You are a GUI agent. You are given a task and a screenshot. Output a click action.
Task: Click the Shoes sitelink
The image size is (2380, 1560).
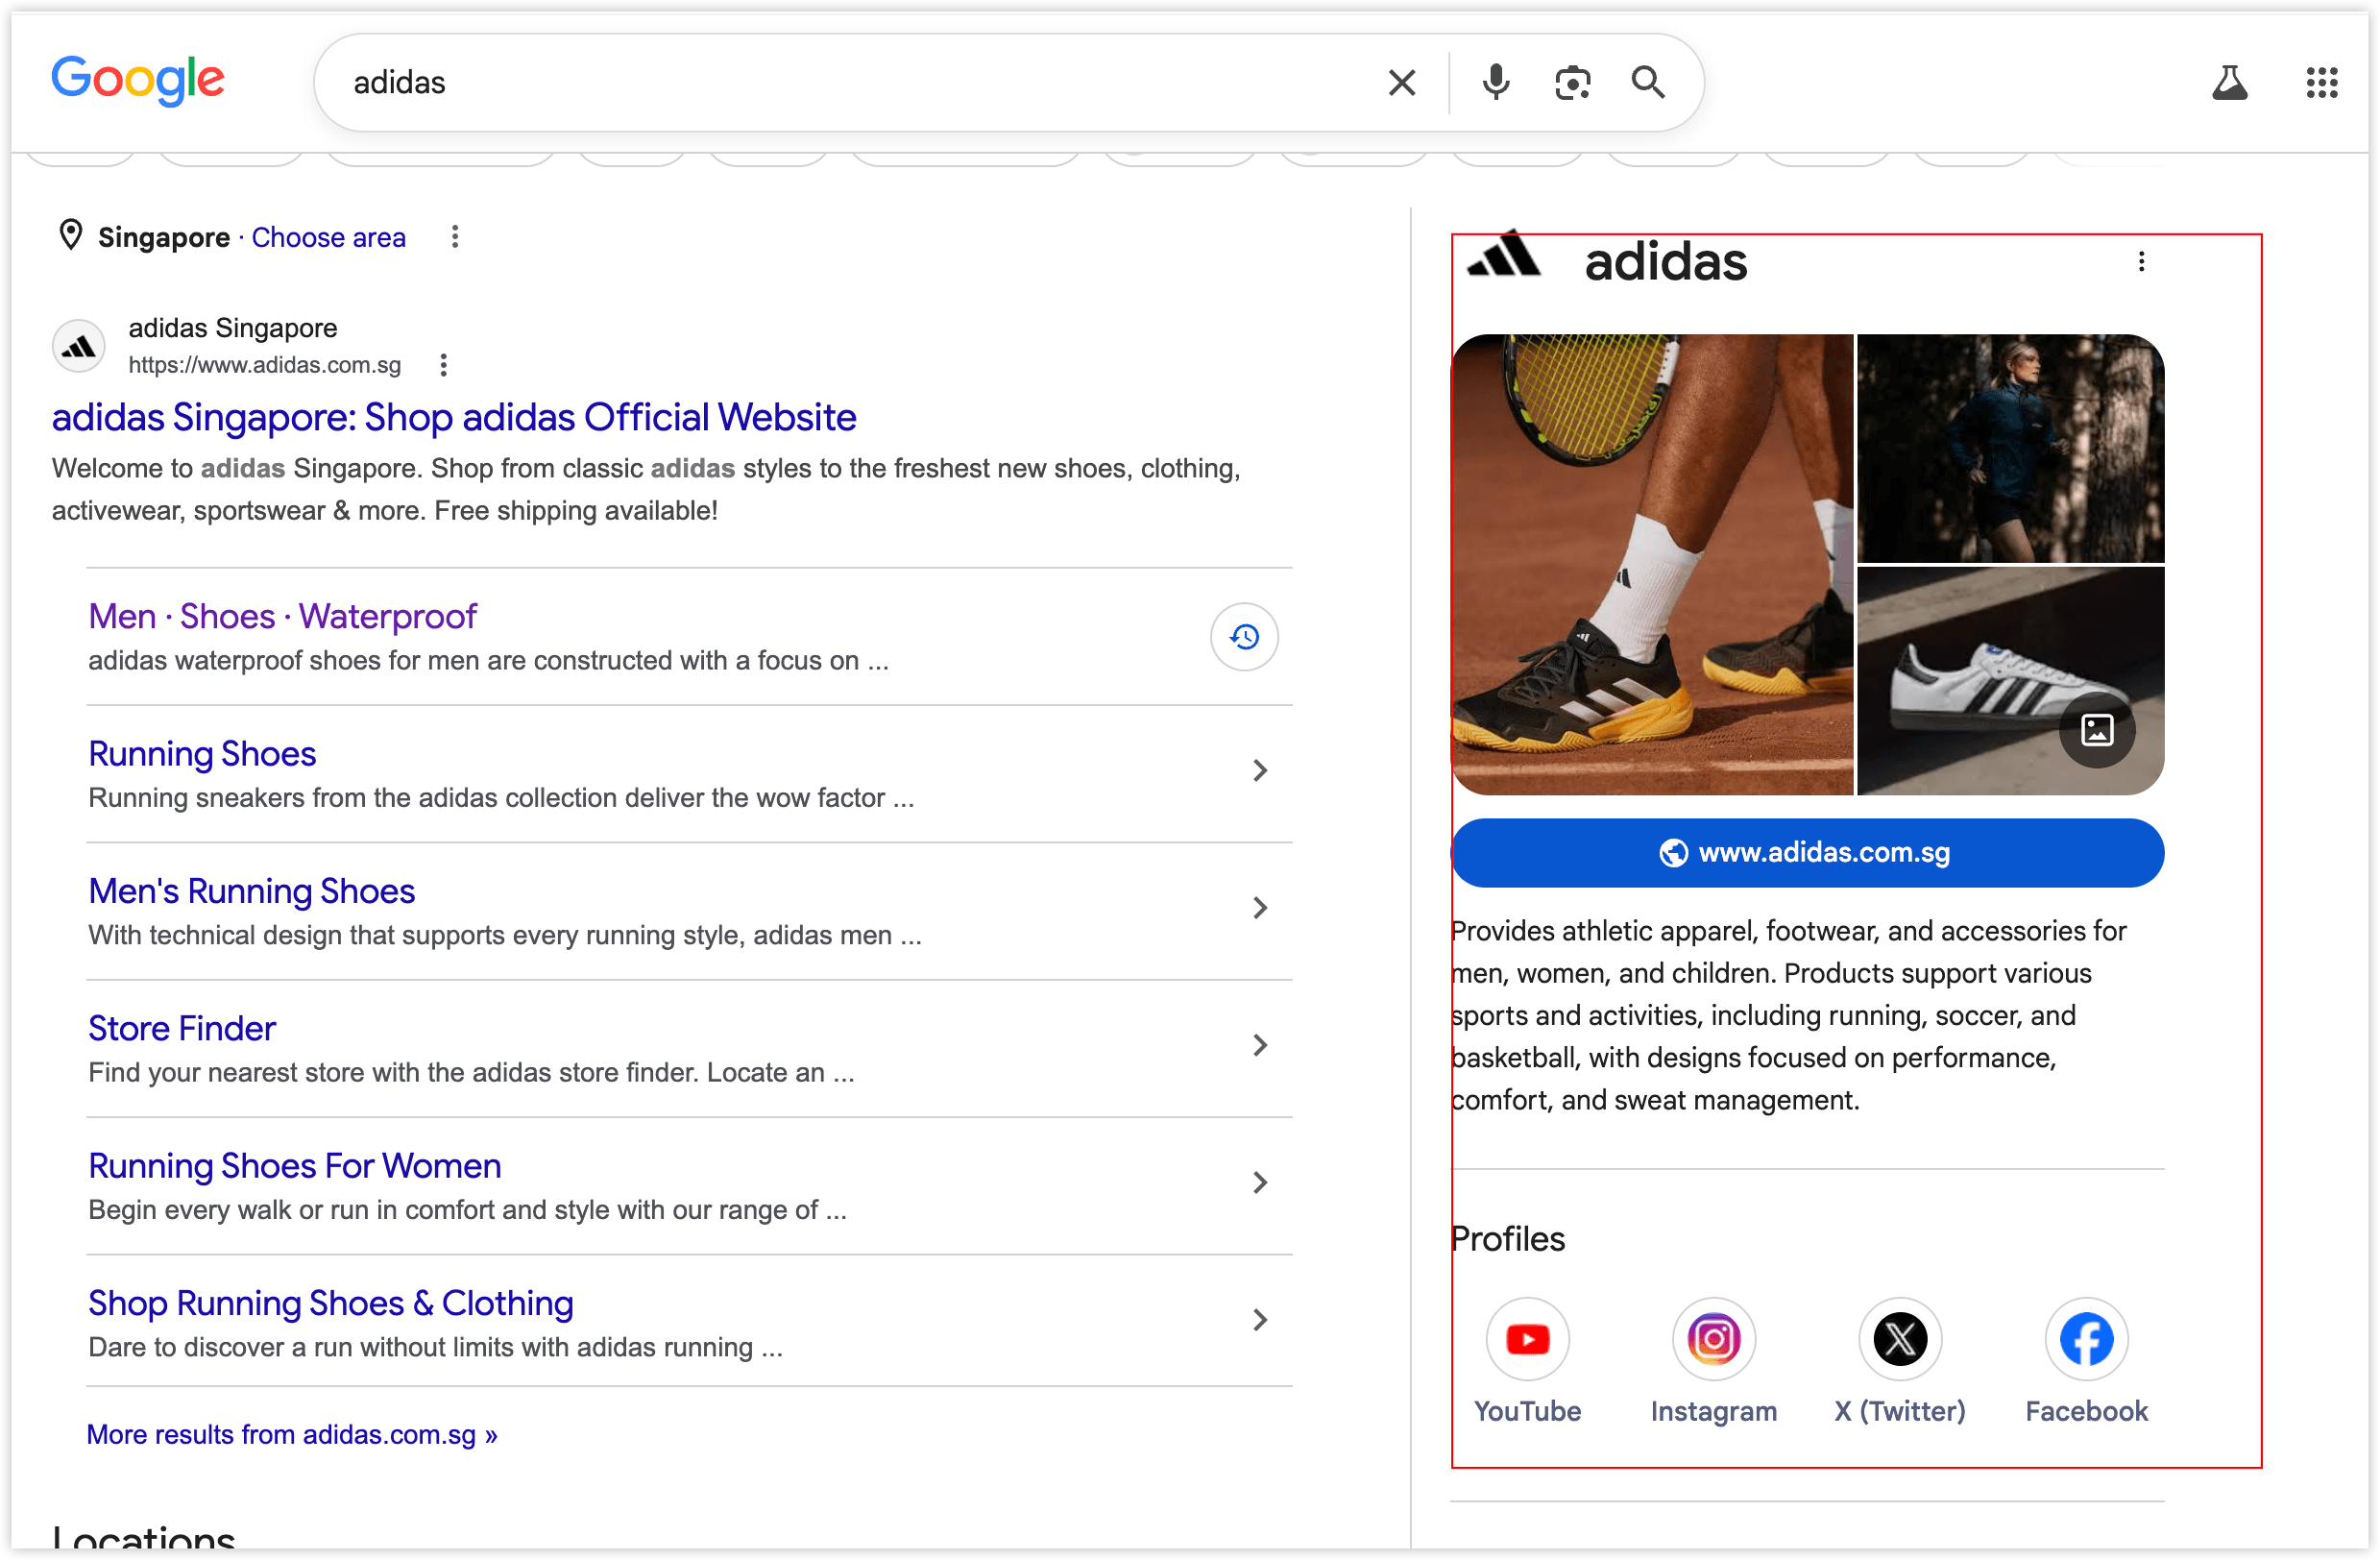tap(227, 616)
